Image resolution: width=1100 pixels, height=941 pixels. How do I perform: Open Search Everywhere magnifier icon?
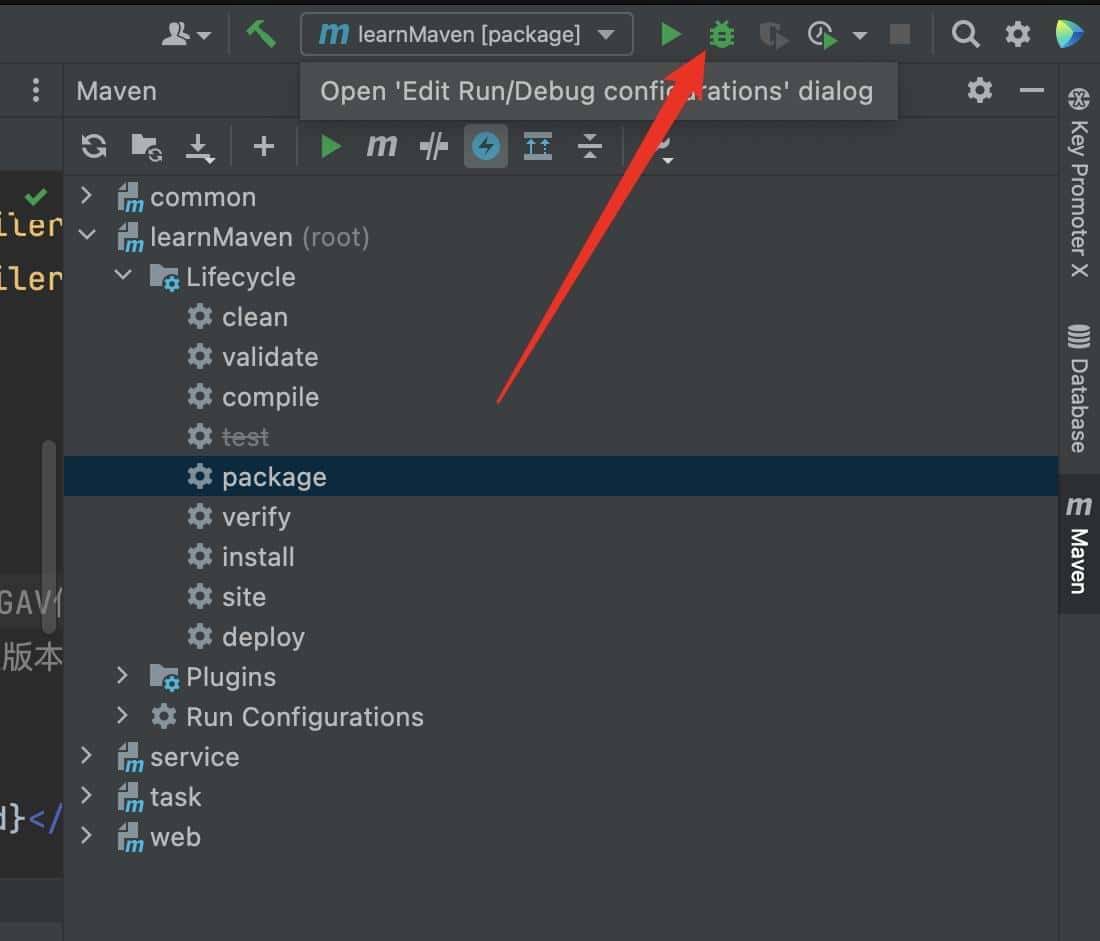965,35
